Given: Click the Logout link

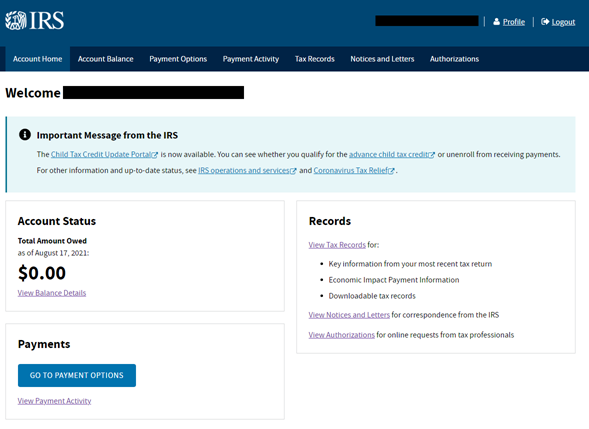Looking at the screenshot, I should pyautogui.click(x=563, y=22).
